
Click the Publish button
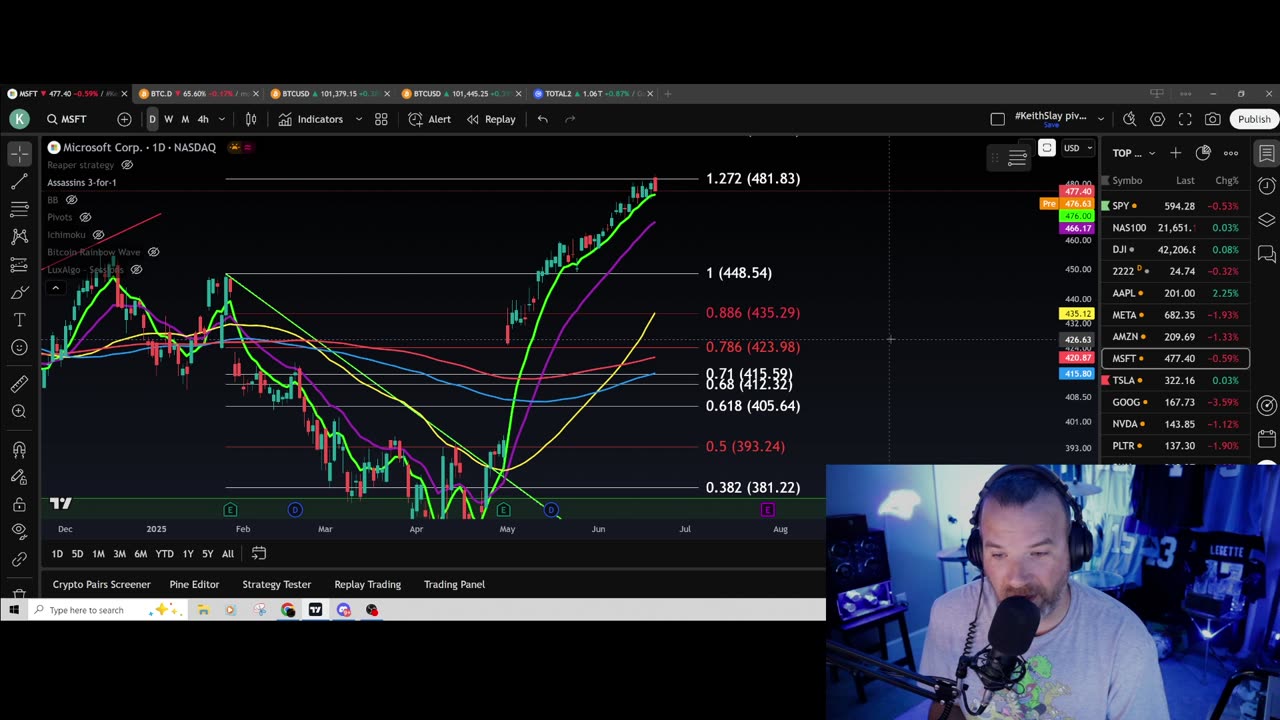coord(1254,119)
